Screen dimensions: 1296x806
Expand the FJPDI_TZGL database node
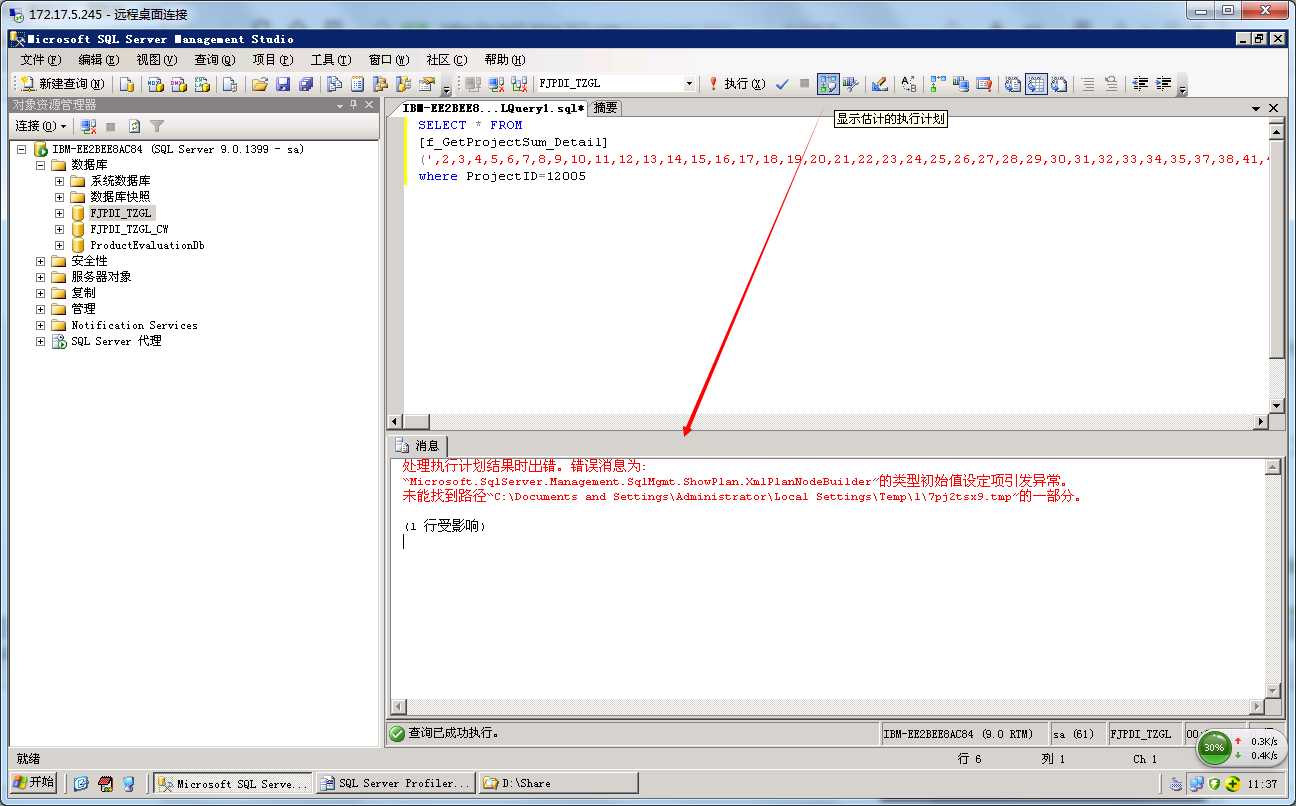click(60, 213)
